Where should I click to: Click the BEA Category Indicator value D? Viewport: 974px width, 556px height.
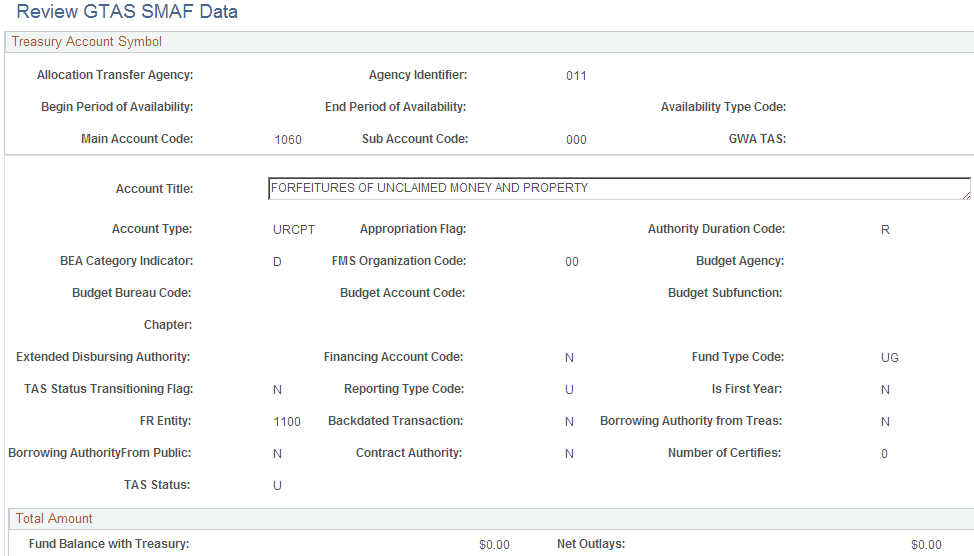click(277, 262)
